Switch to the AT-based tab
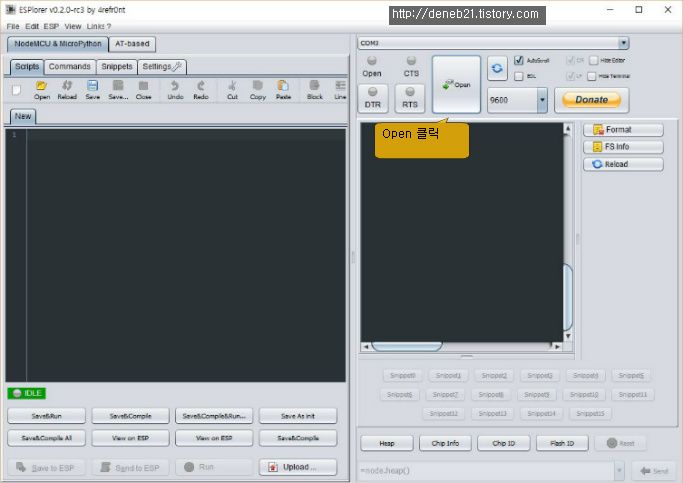The width and height of the screenshot is (683, 483). coord(132,44)
